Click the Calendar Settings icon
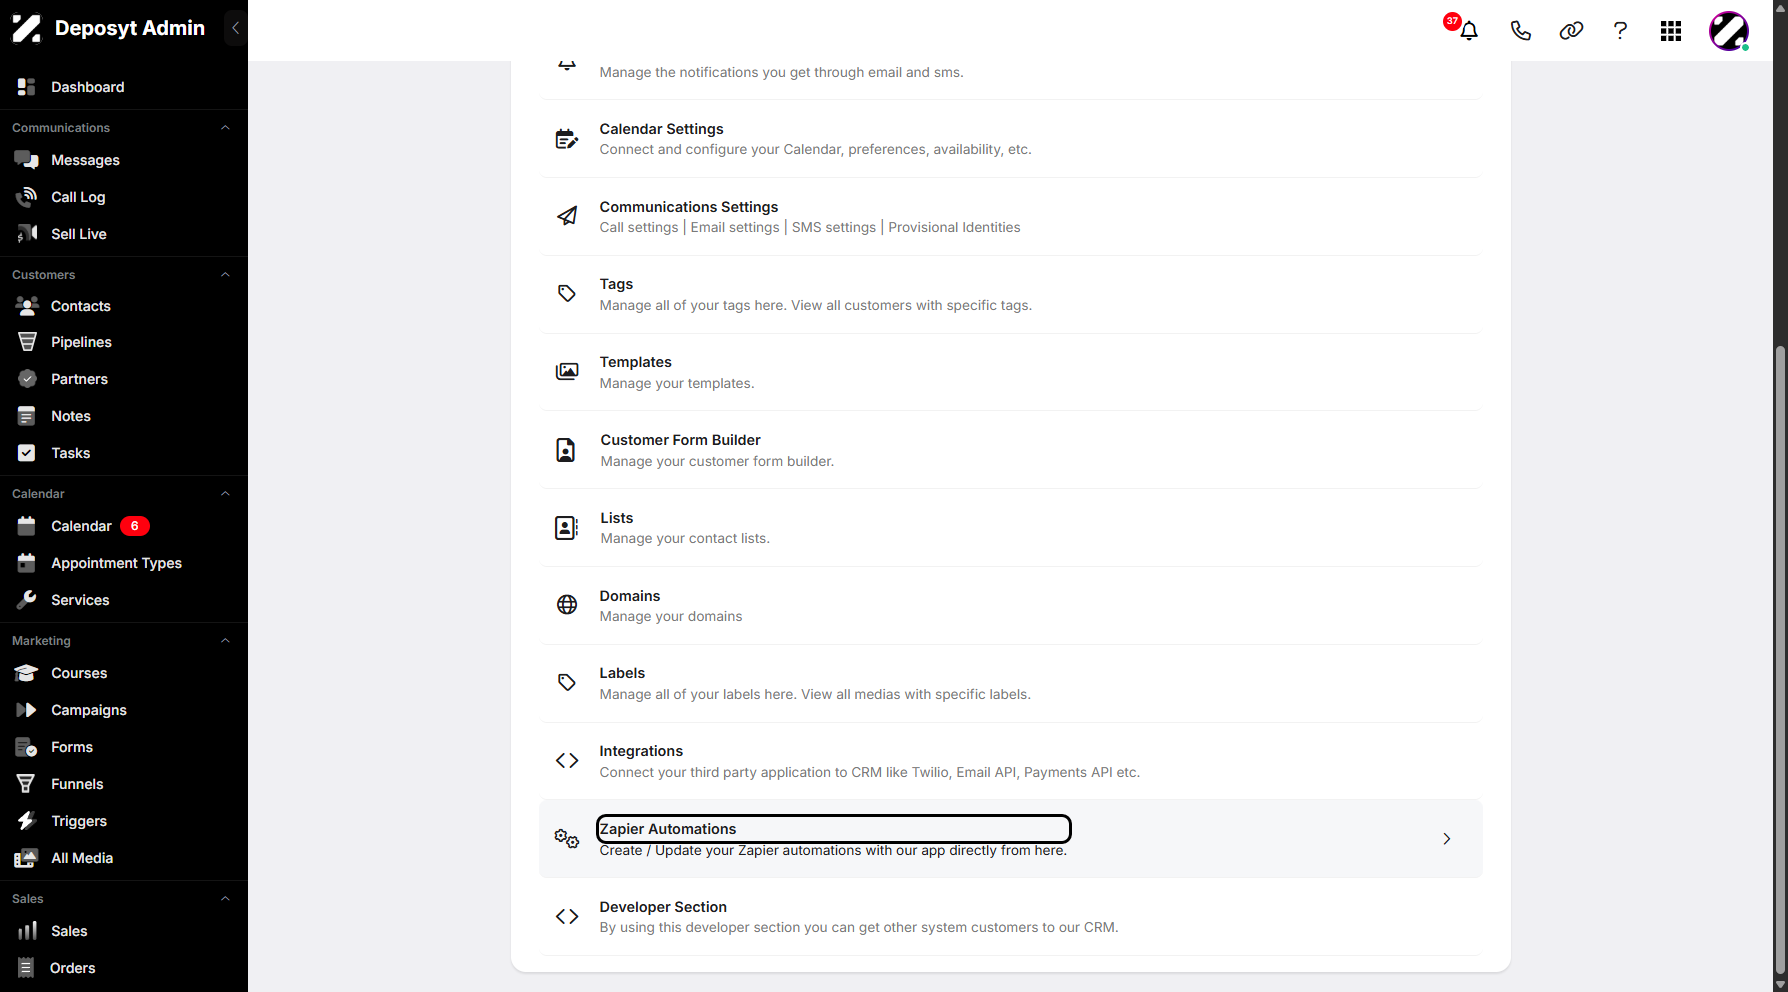1788x992 pixels. coord(567,139)
